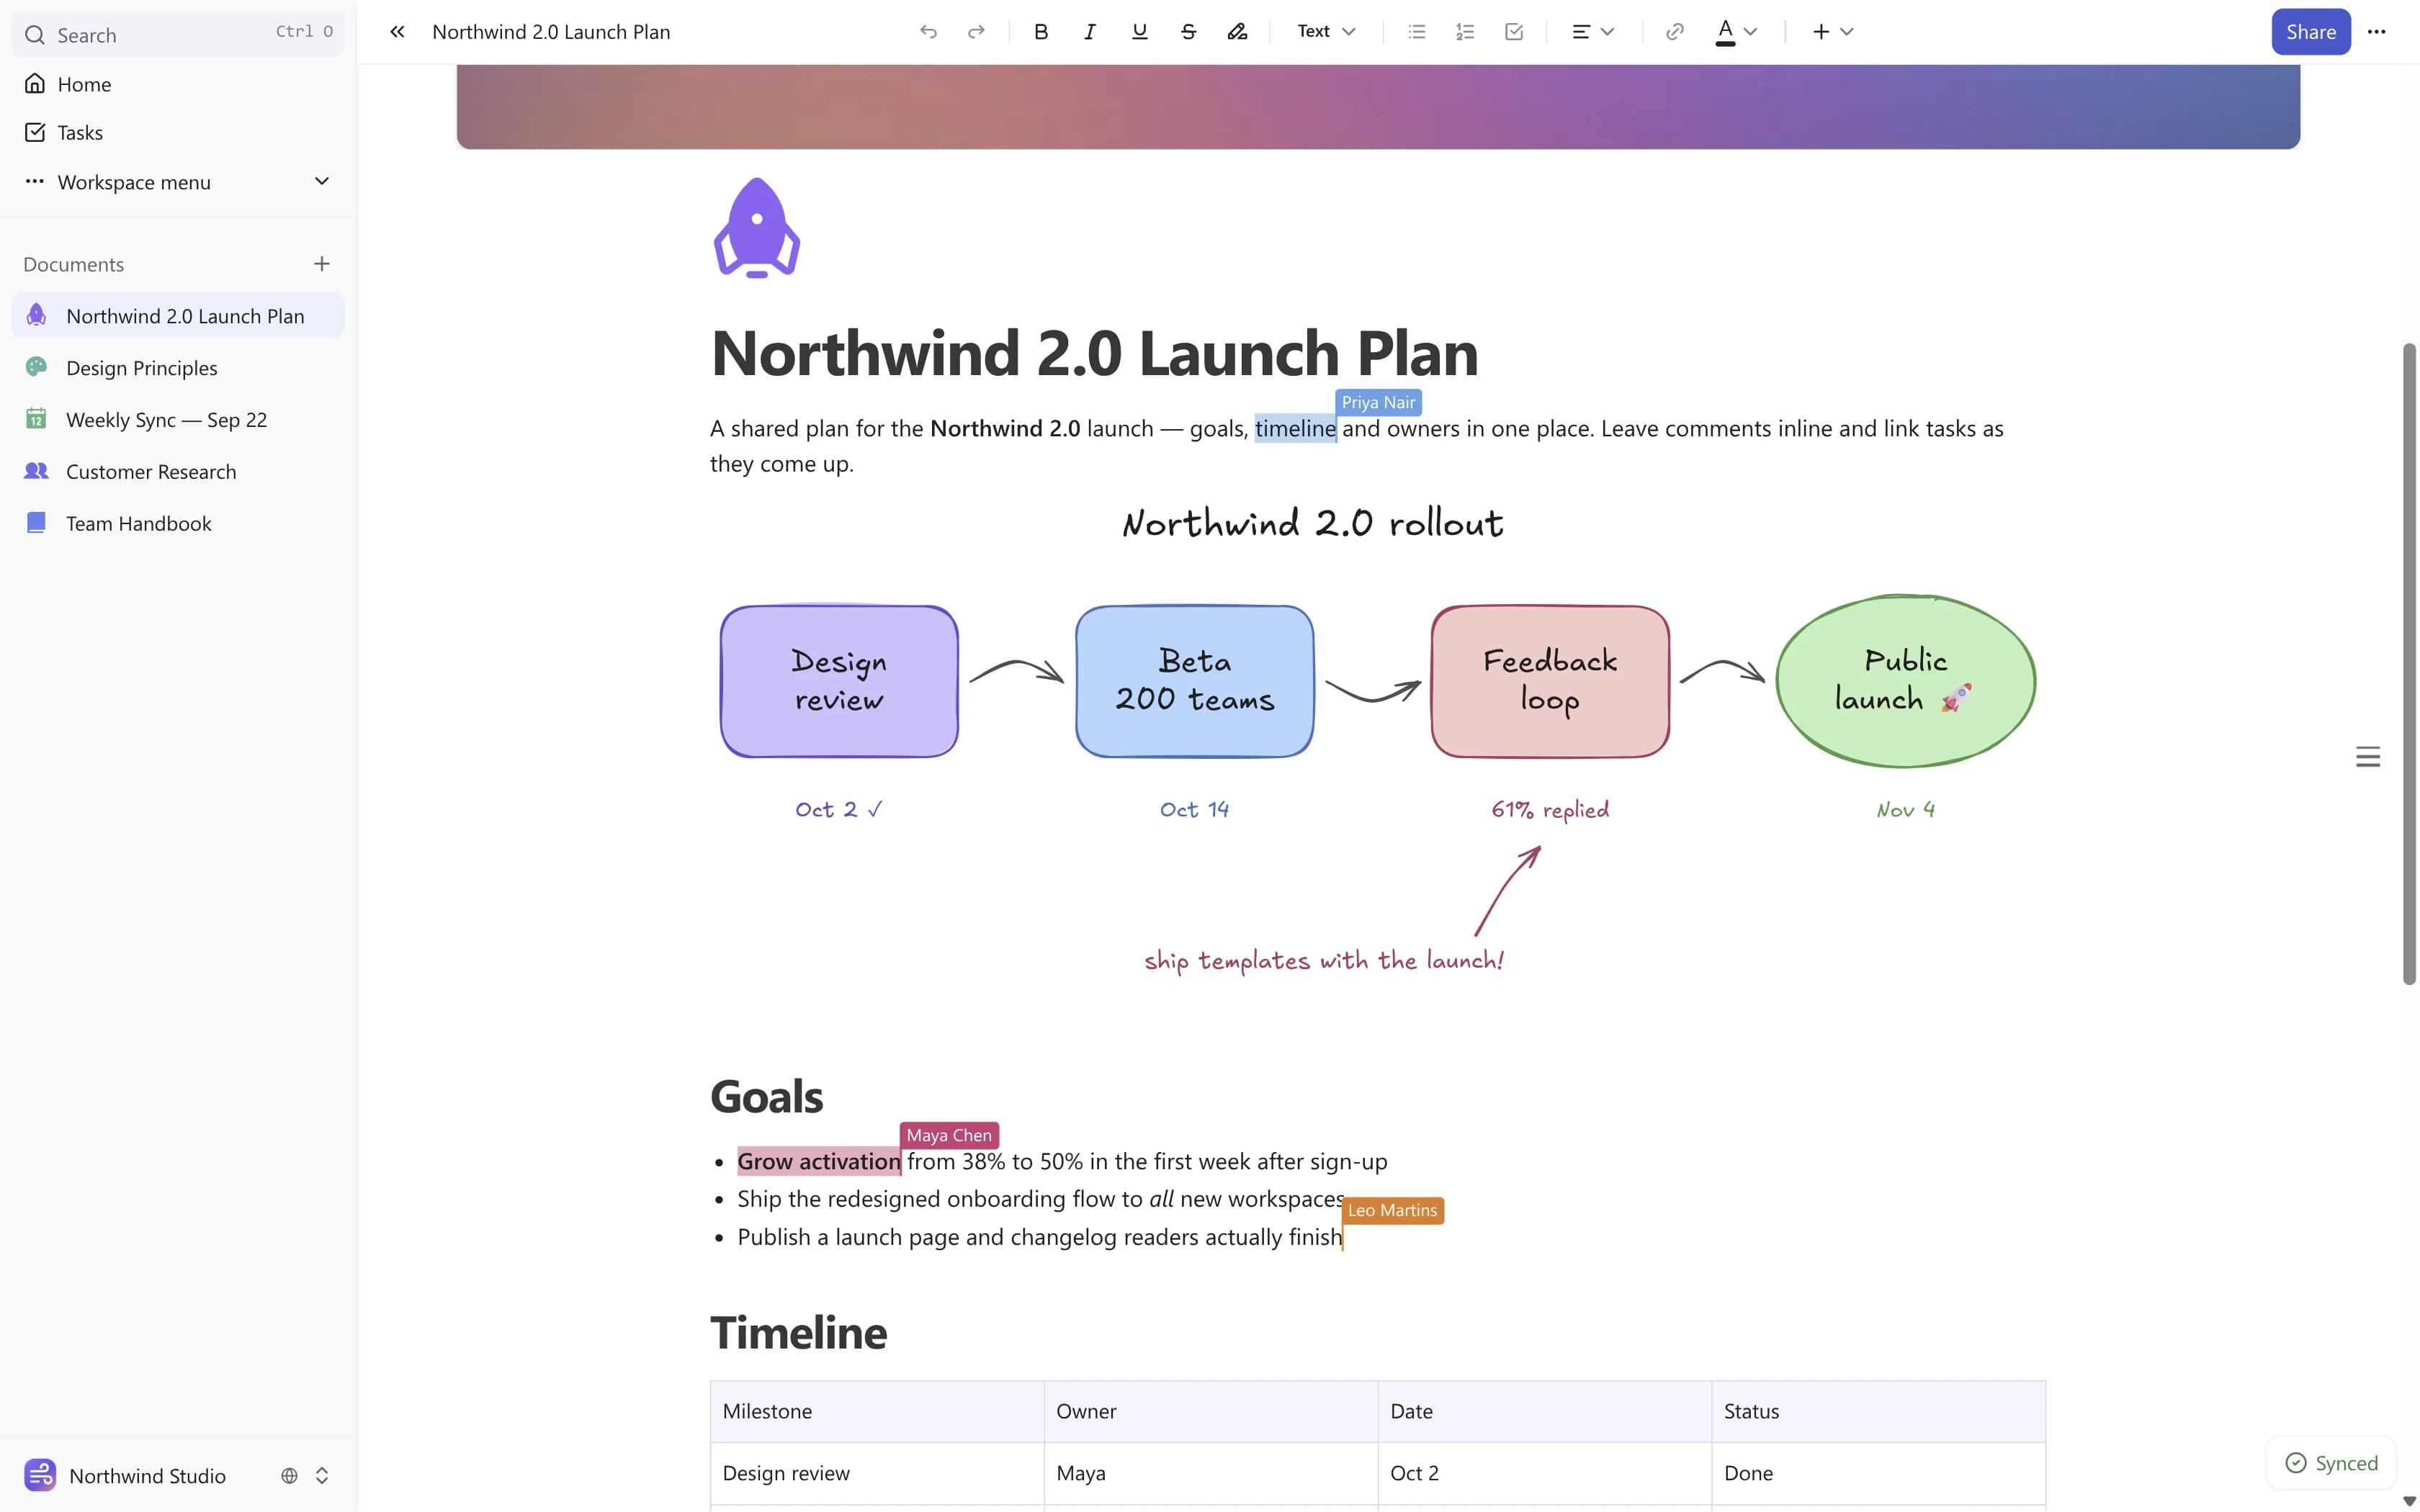Add a new document with plus icon
Image resolution: width=2420 pixels, height=1512 pixels.
(x=322, y=264)
